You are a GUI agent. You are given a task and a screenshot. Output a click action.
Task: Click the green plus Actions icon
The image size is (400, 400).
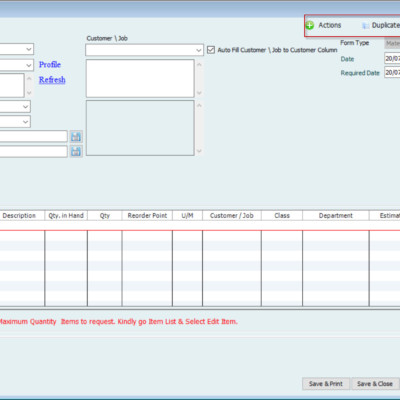[310, 25]
